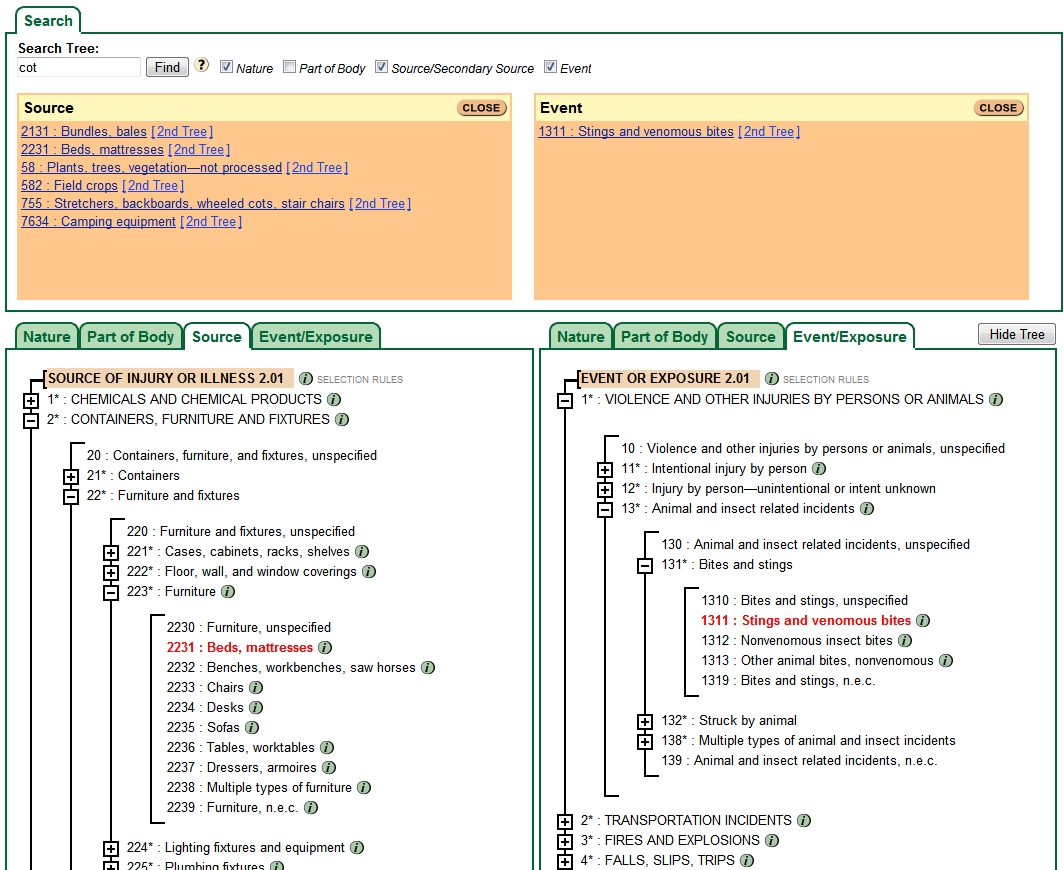Open info icon beside Source of Injury heading
Screen dimensions: 1064x870
305,379
